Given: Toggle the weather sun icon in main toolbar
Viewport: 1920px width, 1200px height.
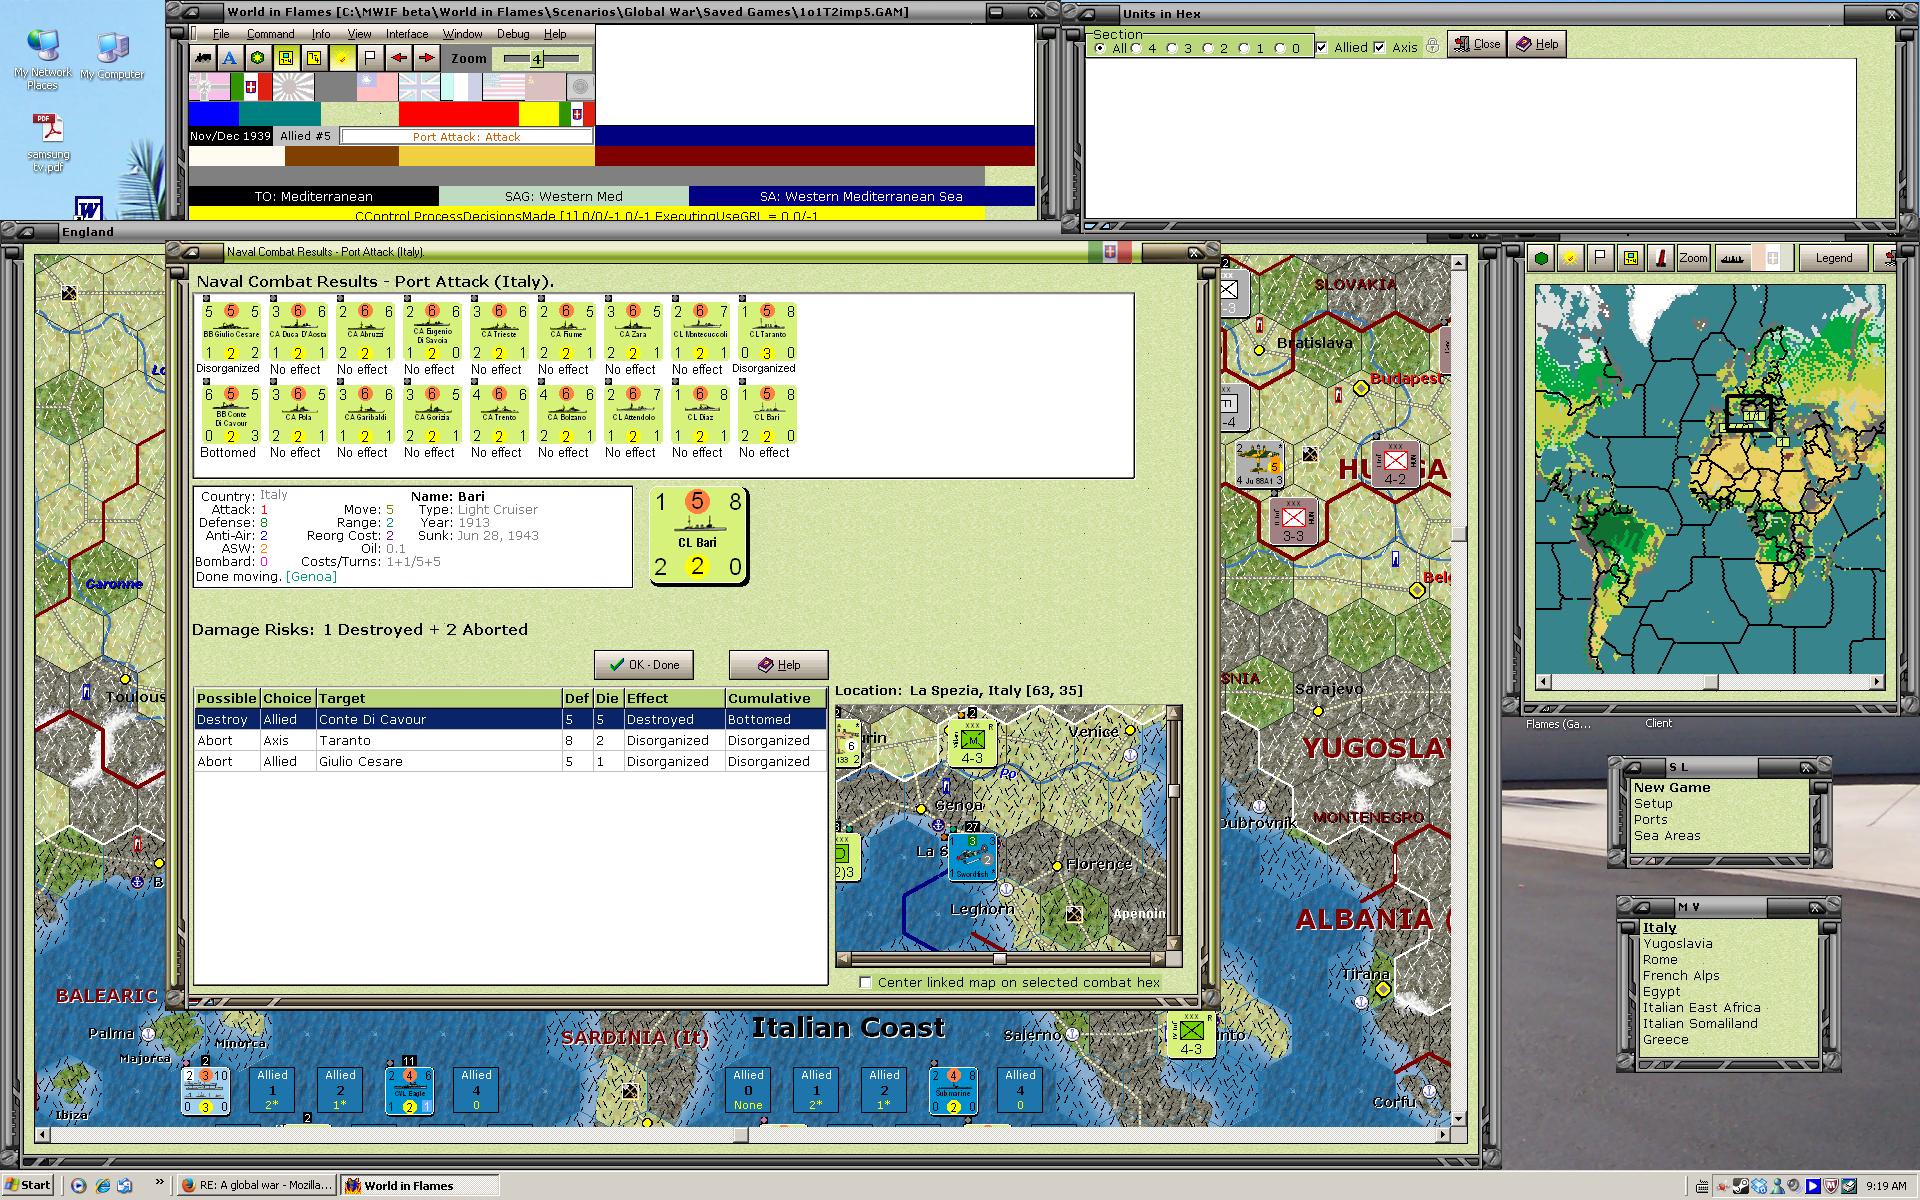Looking at the screenshot, I should click(342, 58).
